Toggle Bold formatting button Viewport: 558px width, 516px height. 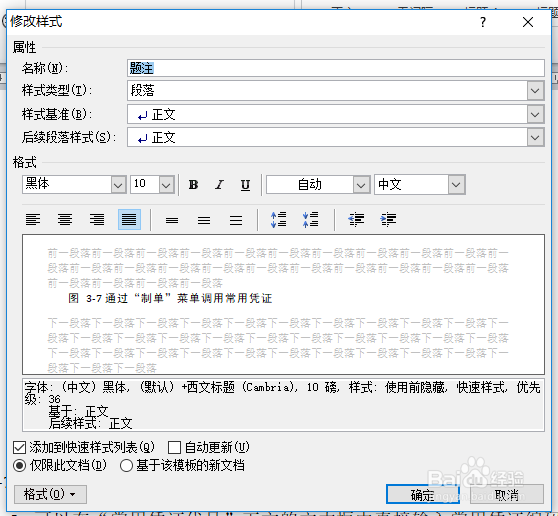(193, 185)
